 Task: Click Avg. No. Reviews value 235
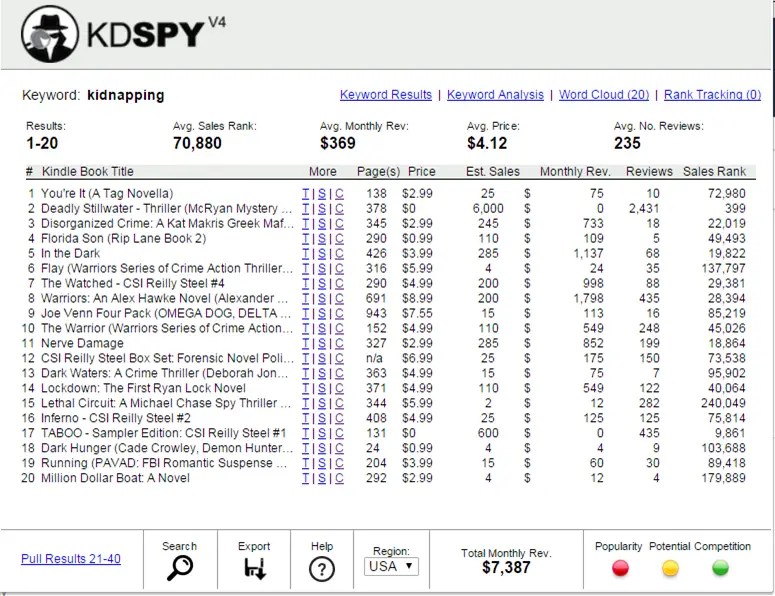pos(627,143)
